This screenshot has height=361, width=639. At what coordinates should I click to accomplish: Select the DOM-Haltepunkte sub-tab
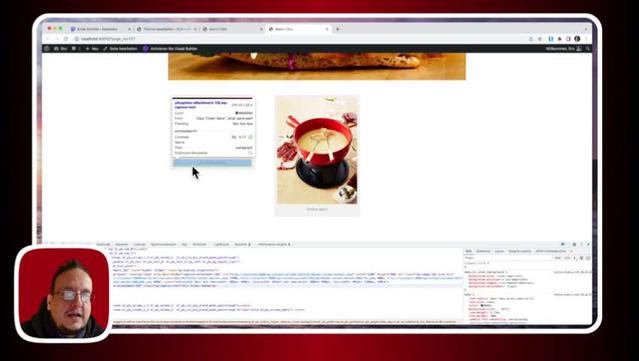pyautogui.click(x=551, y=251)
